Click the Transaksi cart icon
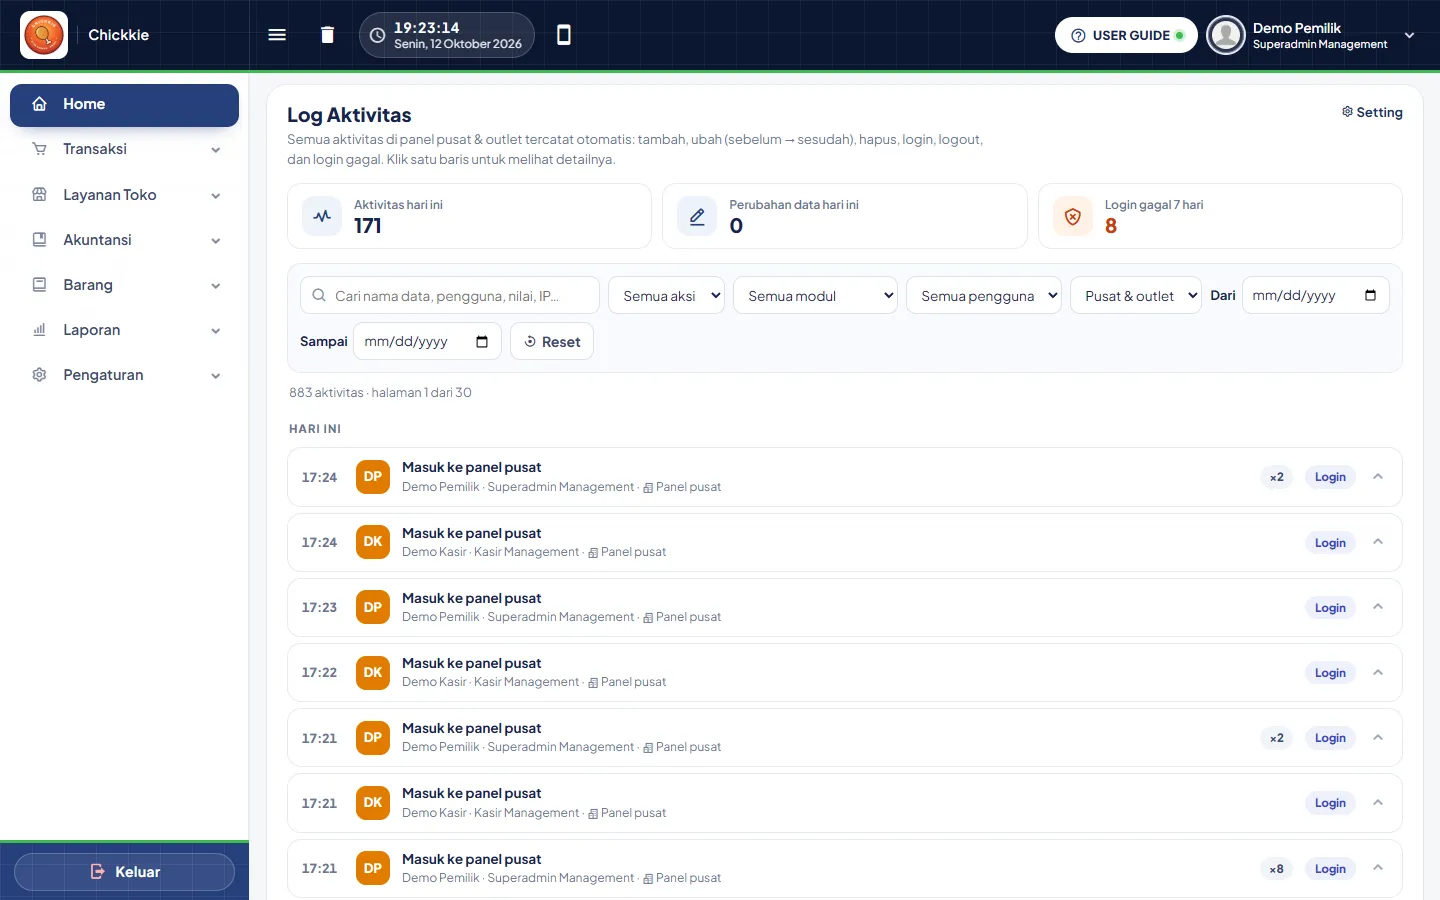Image resolution: width=1440 pixels, height=900 pixels. click(x=40, y=149)
